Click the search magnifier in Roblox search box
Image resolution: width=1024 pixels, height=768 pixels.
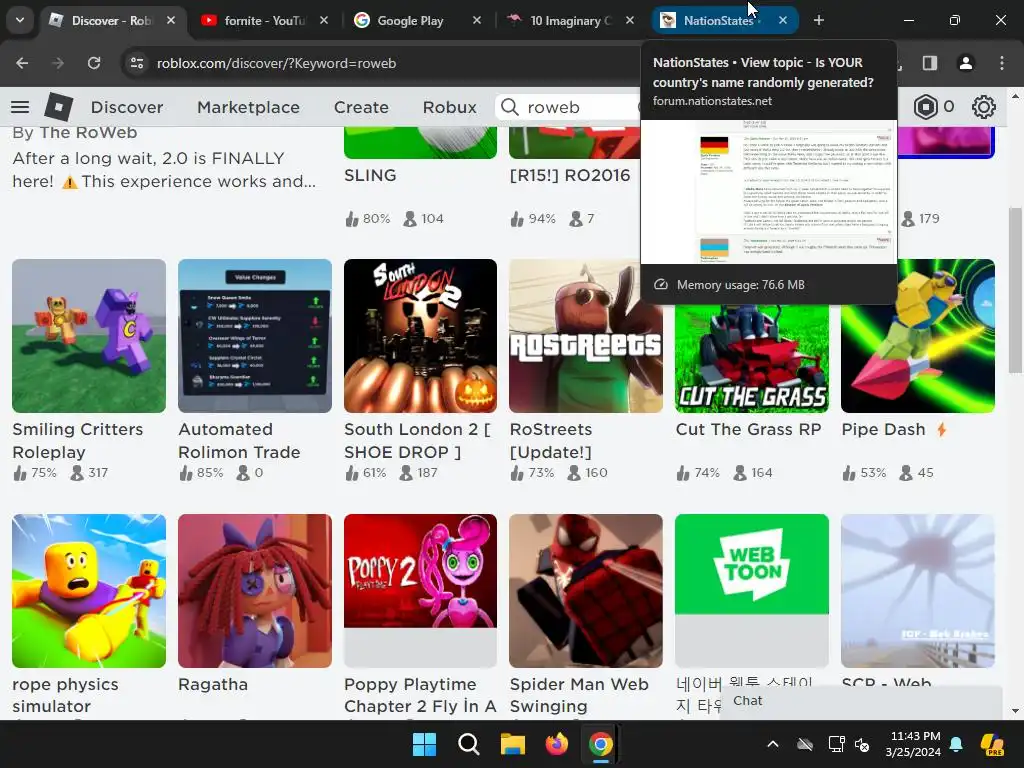click(510, 107)
